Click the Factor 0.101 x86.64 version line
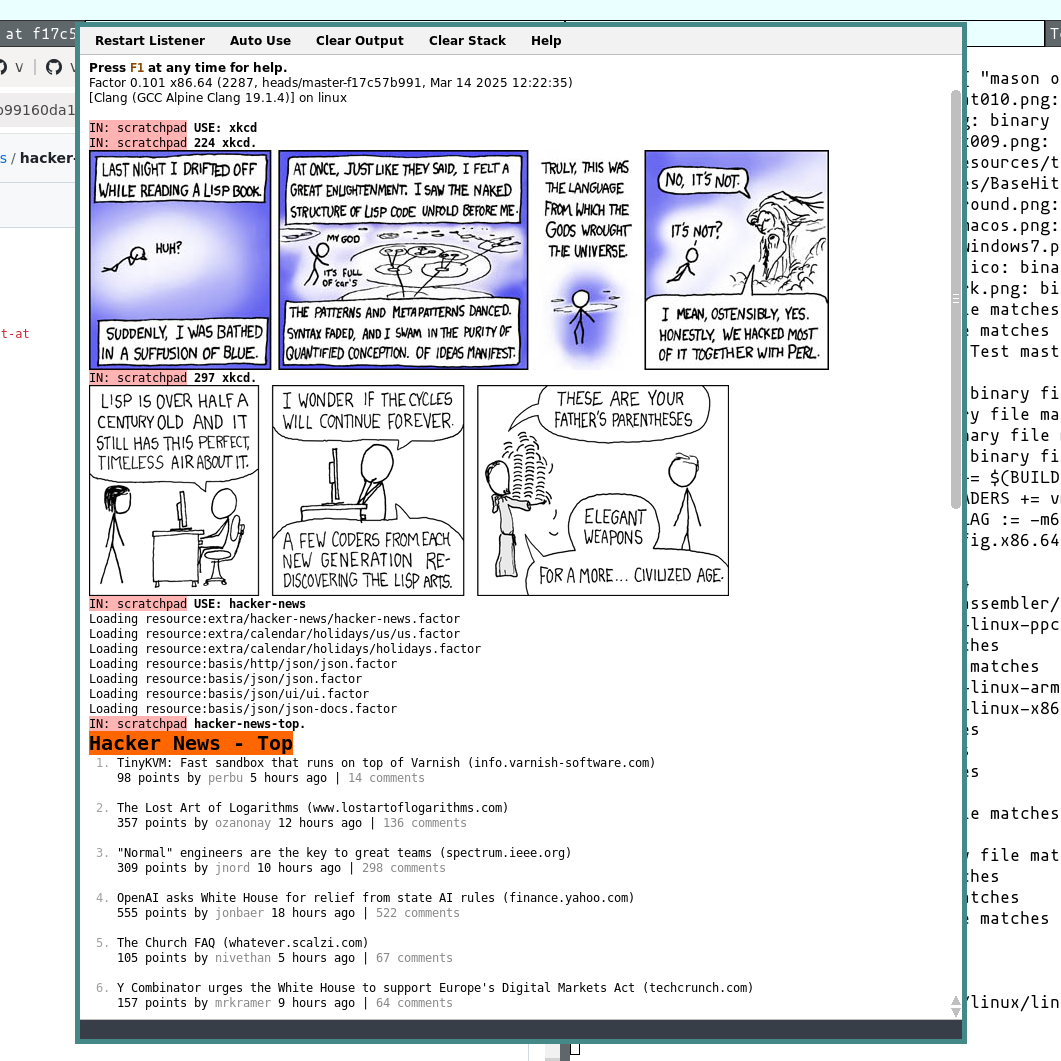 coord(331,83)
